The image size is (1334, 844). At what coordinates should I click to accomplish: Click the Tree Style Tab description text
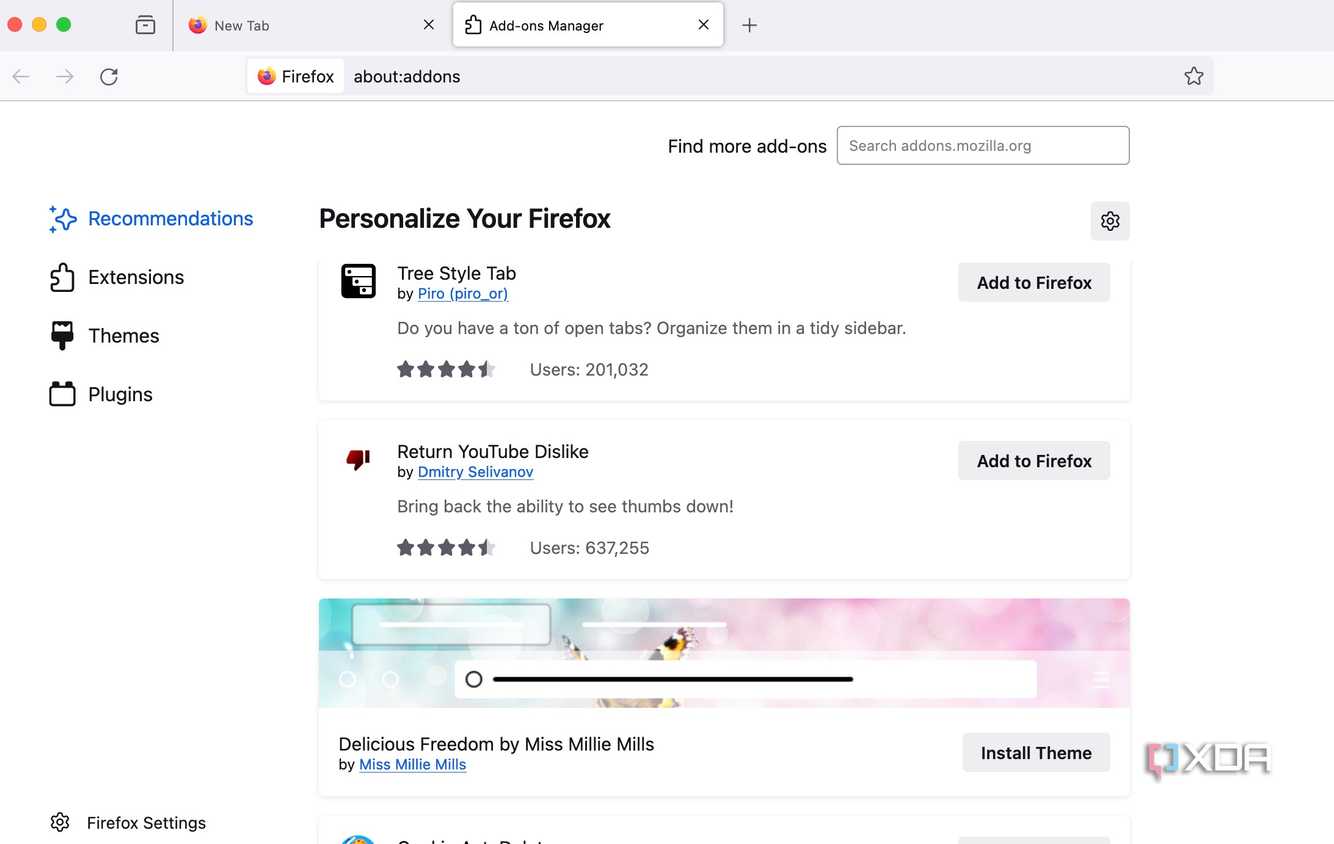click(x=651, y=328)
